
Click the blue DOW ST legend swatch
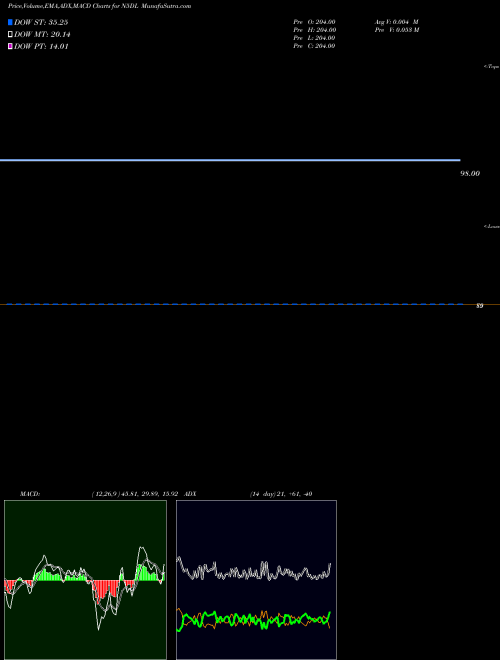tap(10, 22)
